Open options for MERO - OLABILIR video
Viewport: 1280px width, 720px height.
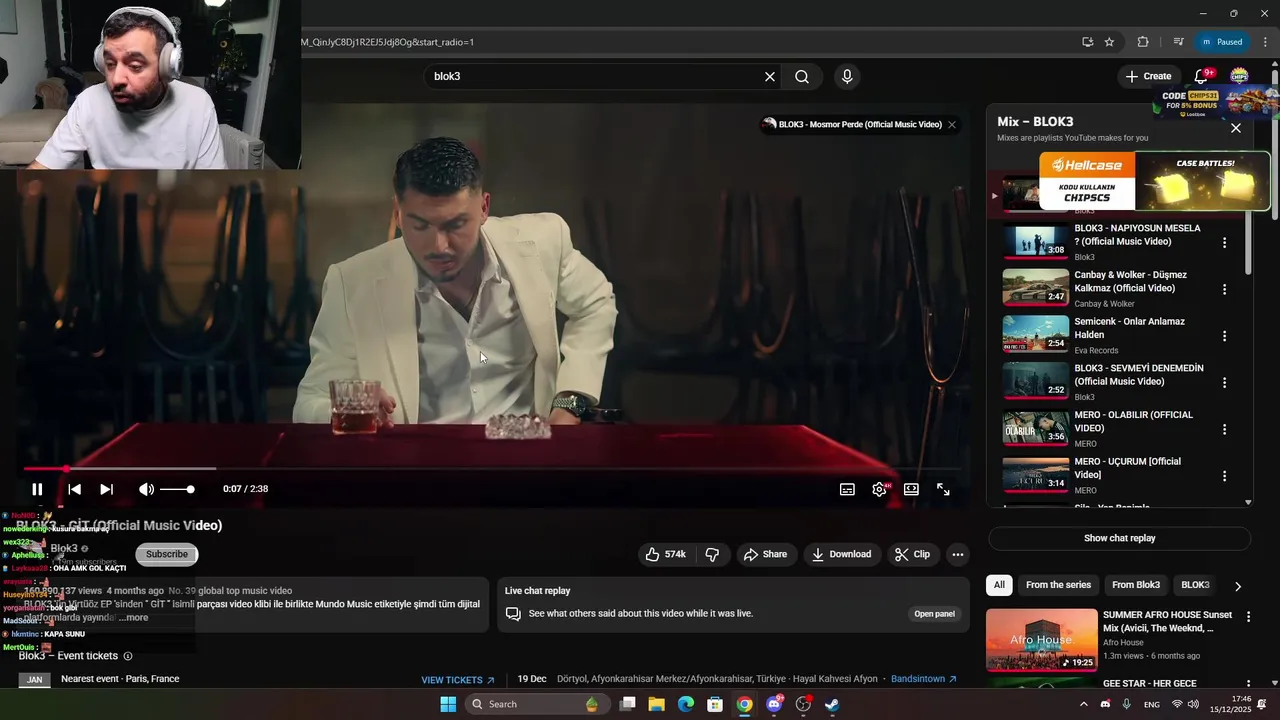(x=1224, y=429)
